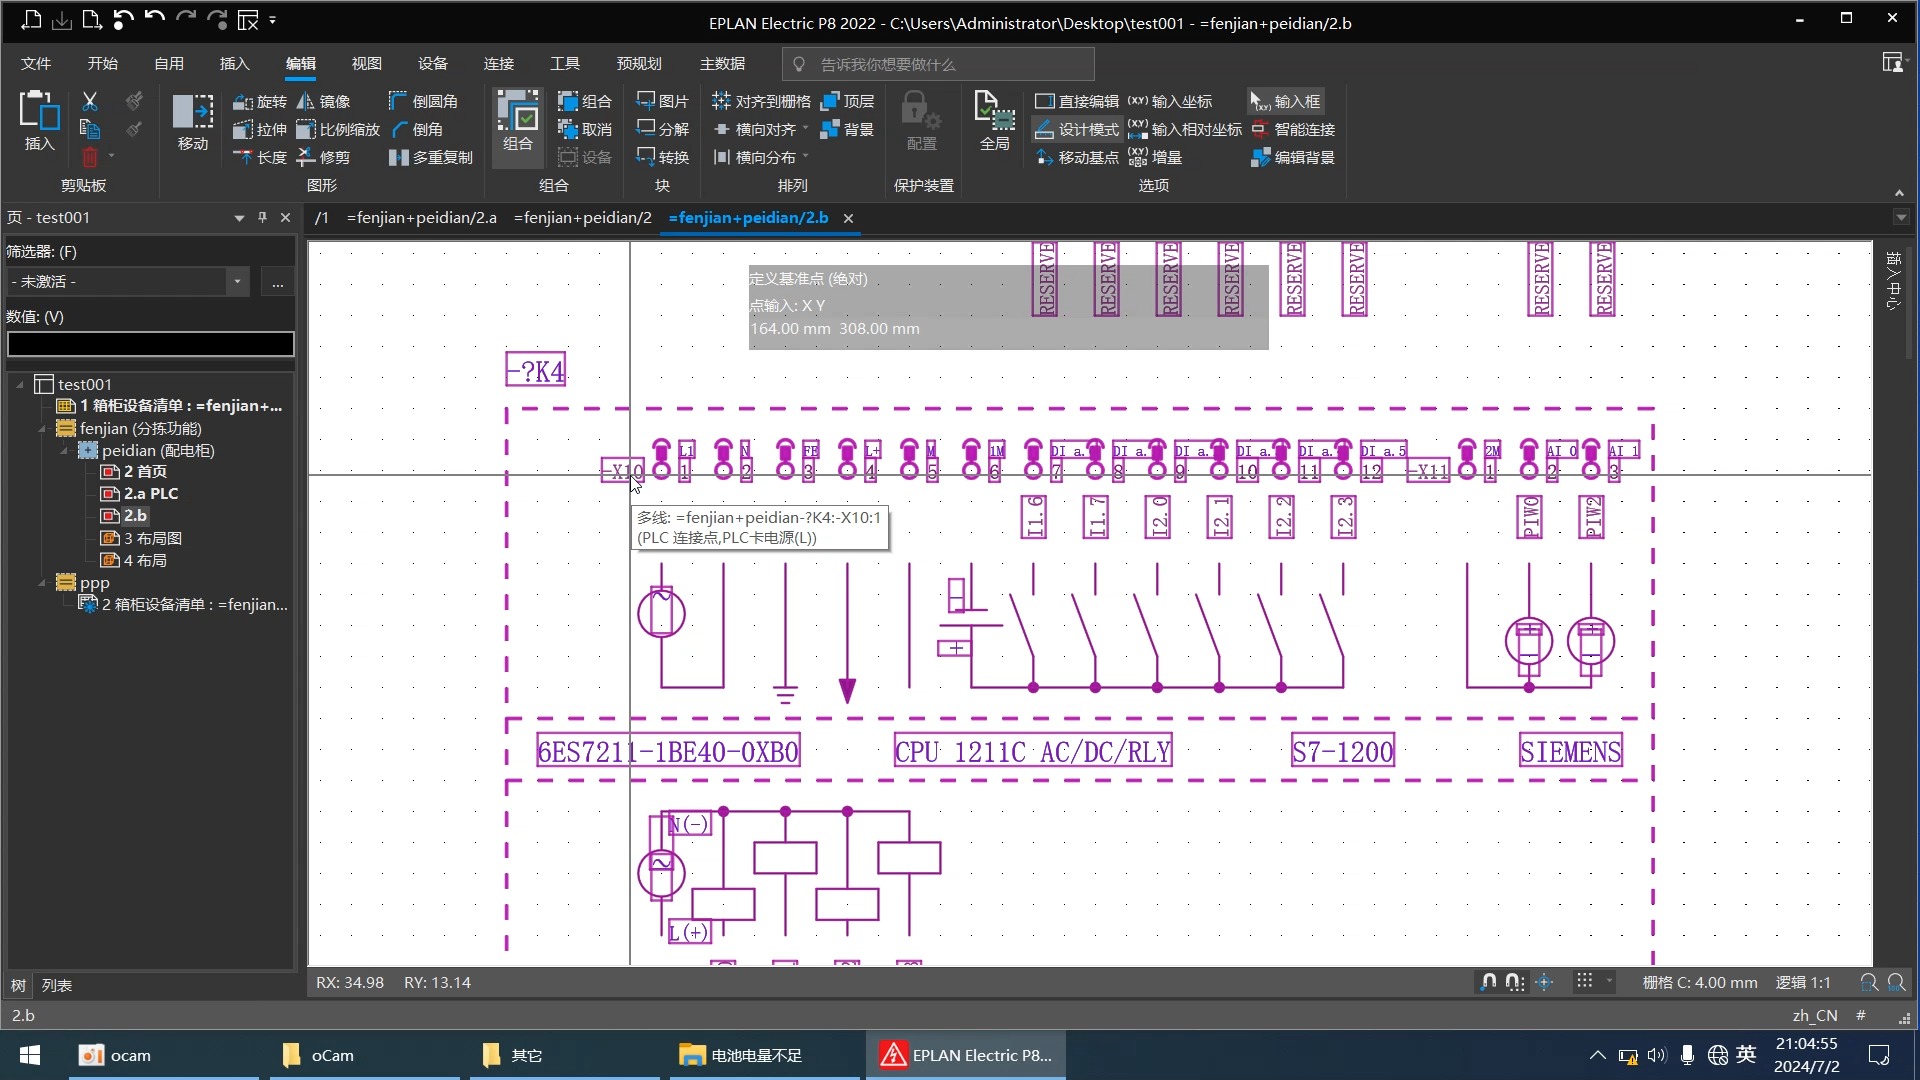Collapse the ribbon with the up arrow

click(x=1899, y=192)
